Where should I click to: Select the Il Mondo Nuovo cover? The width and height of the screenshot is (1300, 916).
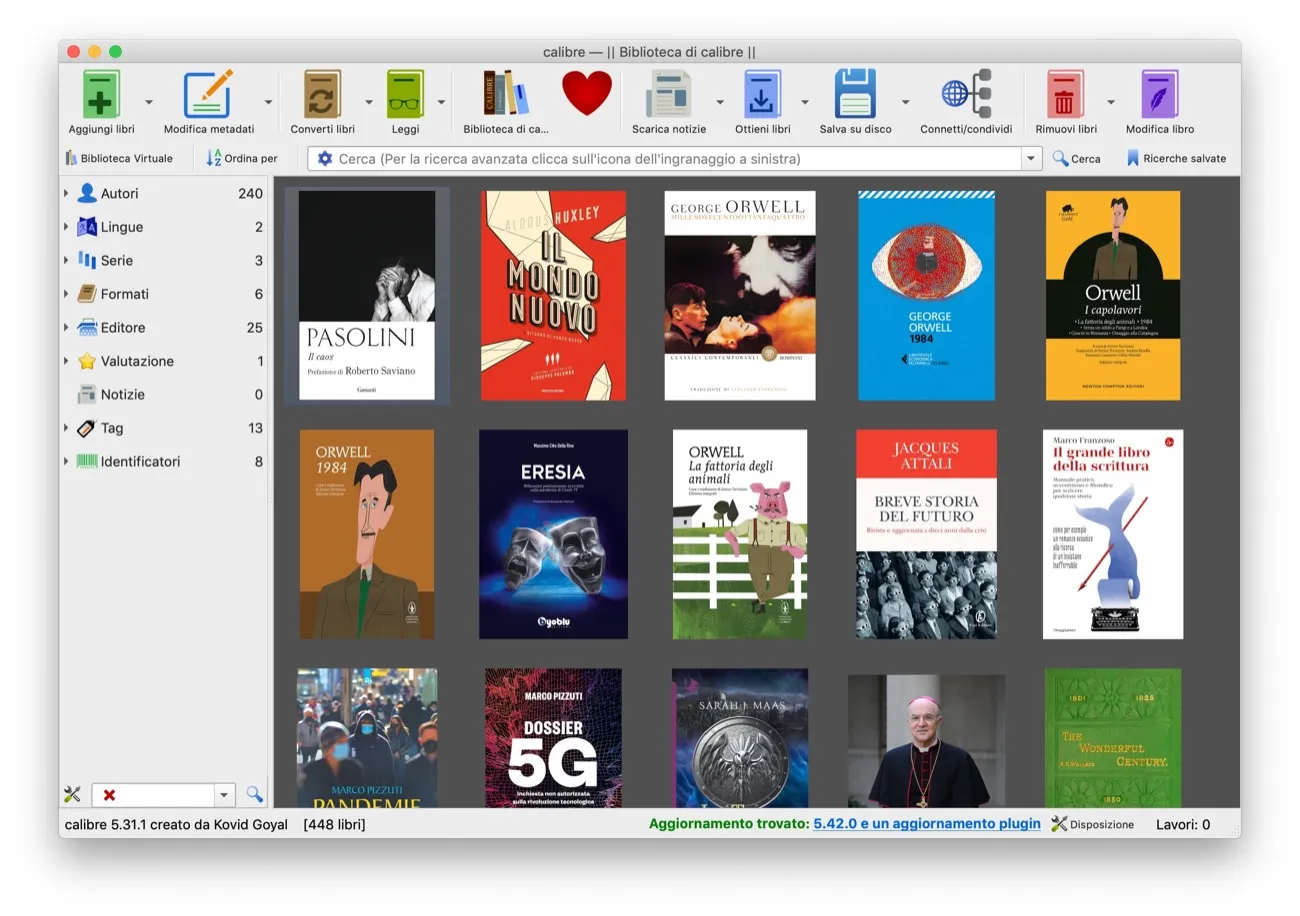tap(553, 296)
